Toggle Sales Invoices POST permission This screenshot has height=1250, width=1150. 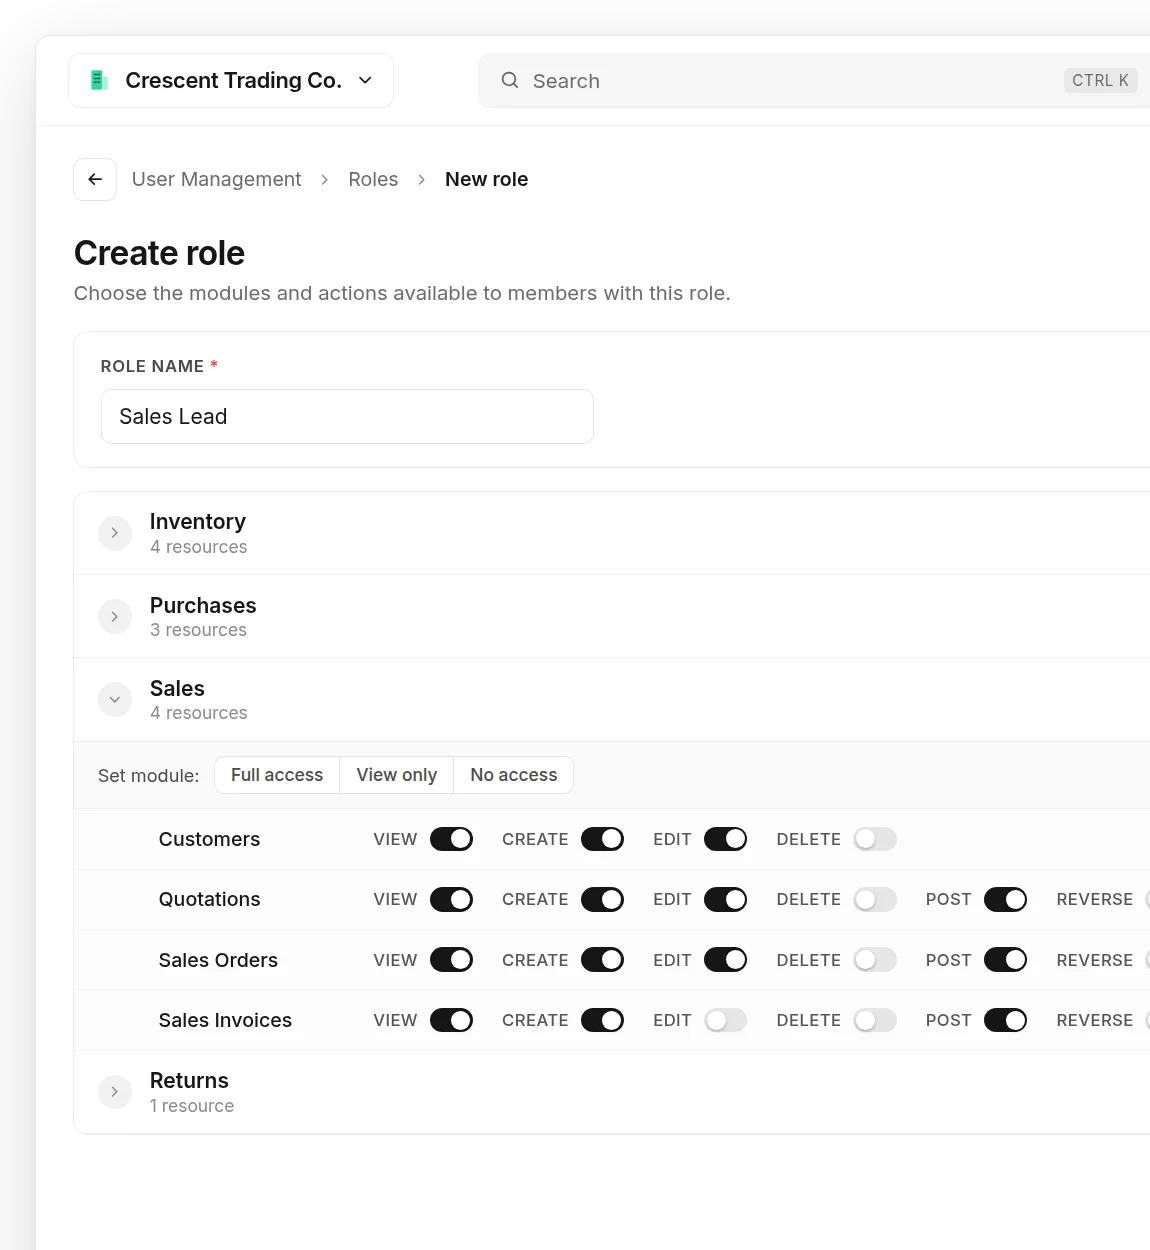pyautogui.click(x=1005, y=1020)
